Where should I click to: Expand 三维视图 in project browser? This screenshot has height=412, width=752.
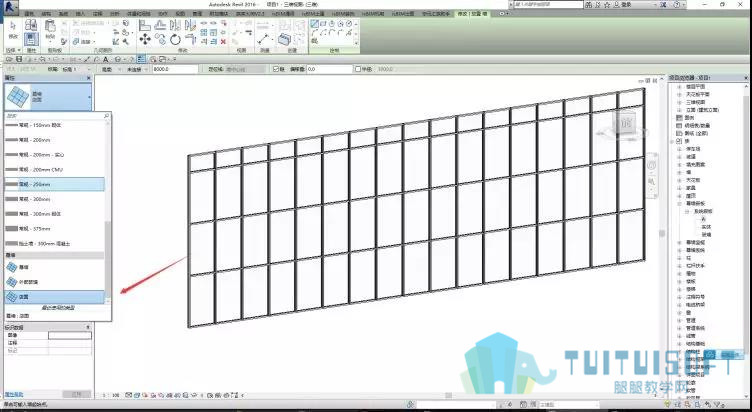(x=679, y=102)
